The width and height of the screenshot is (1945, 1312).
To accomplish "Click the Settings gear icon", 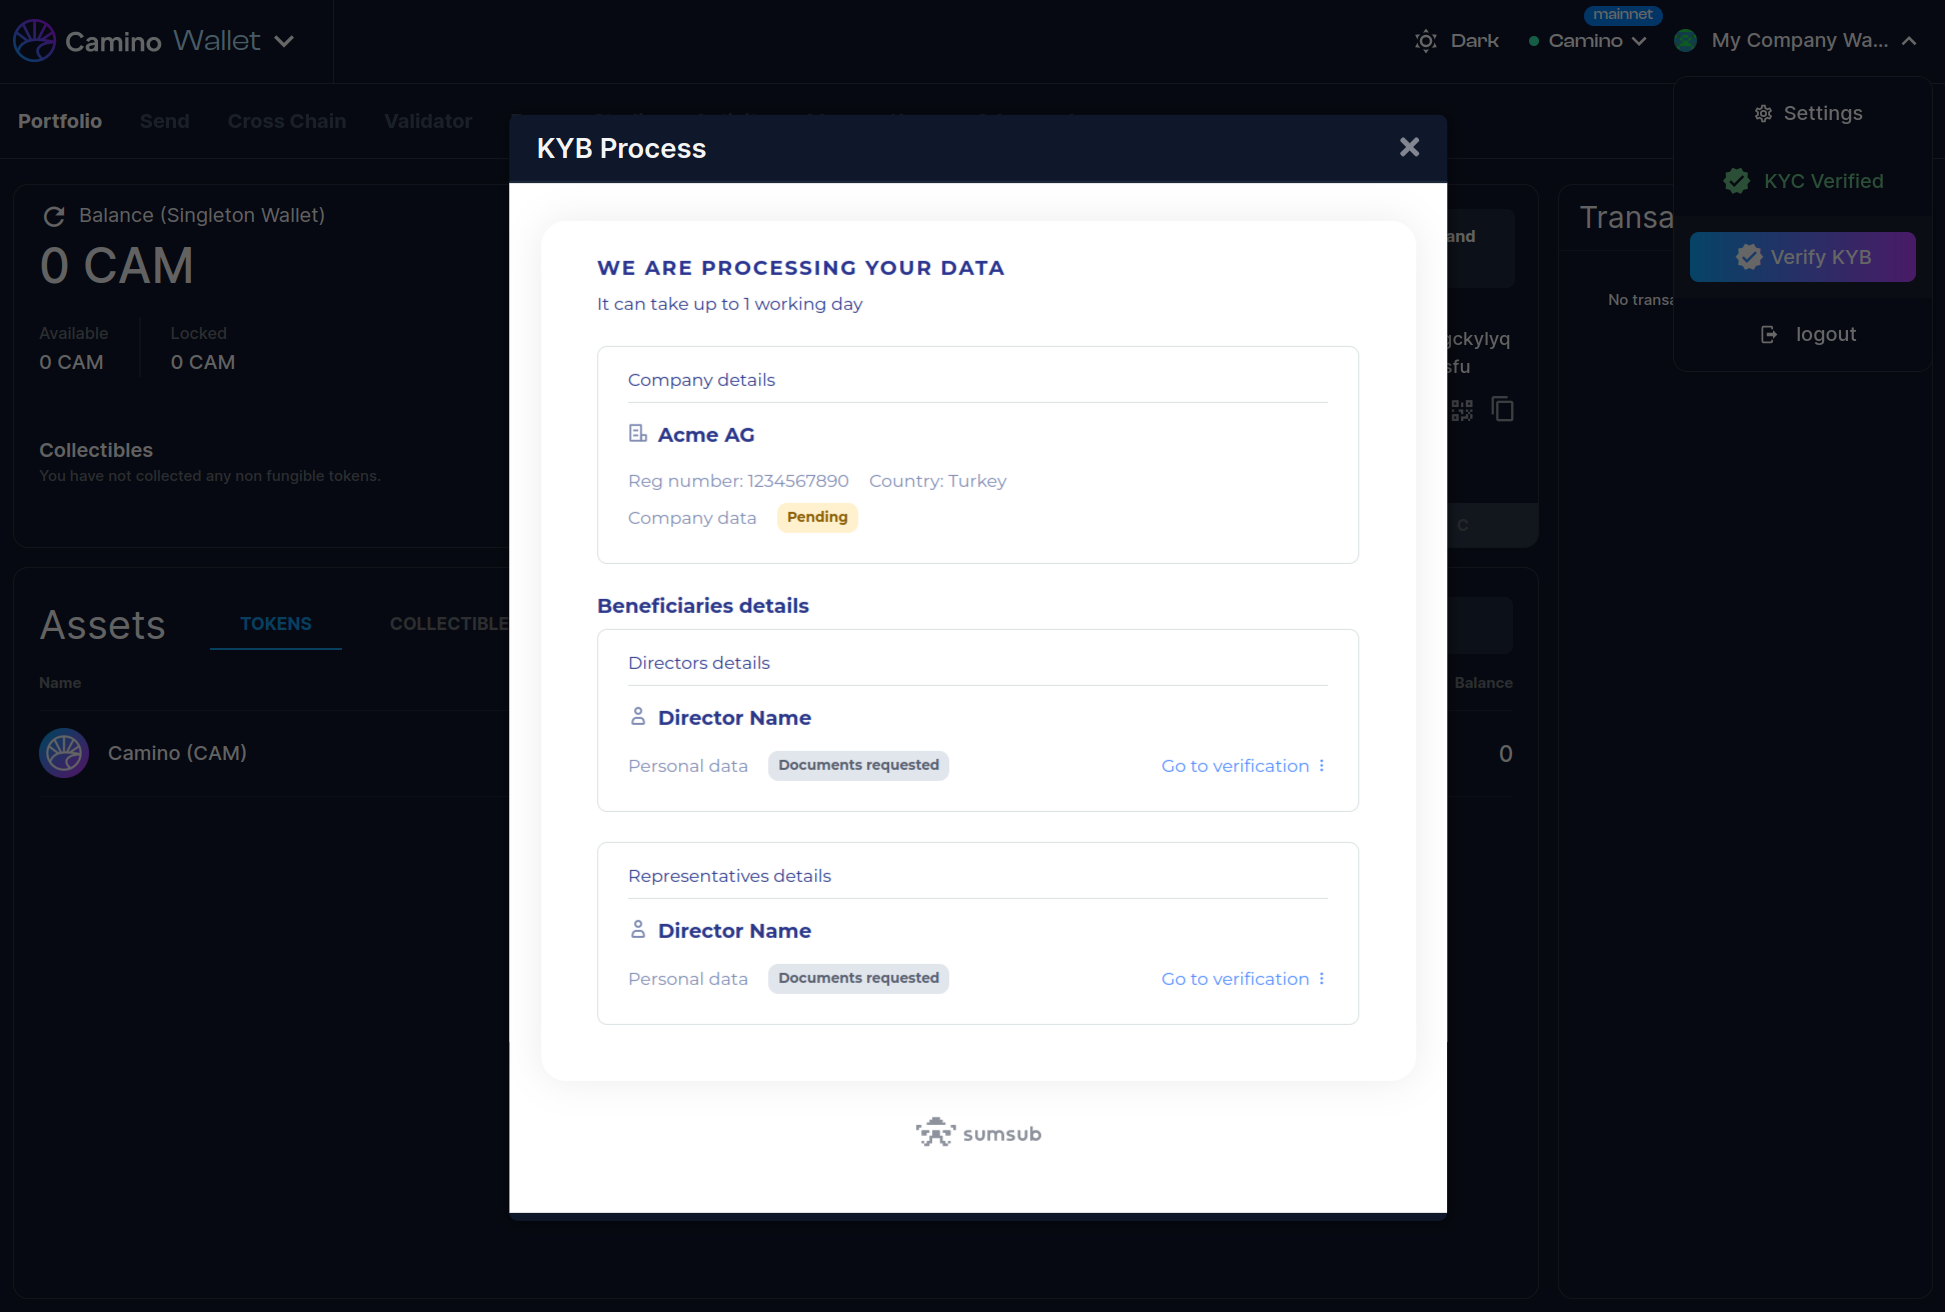I will pos(1763,114).
